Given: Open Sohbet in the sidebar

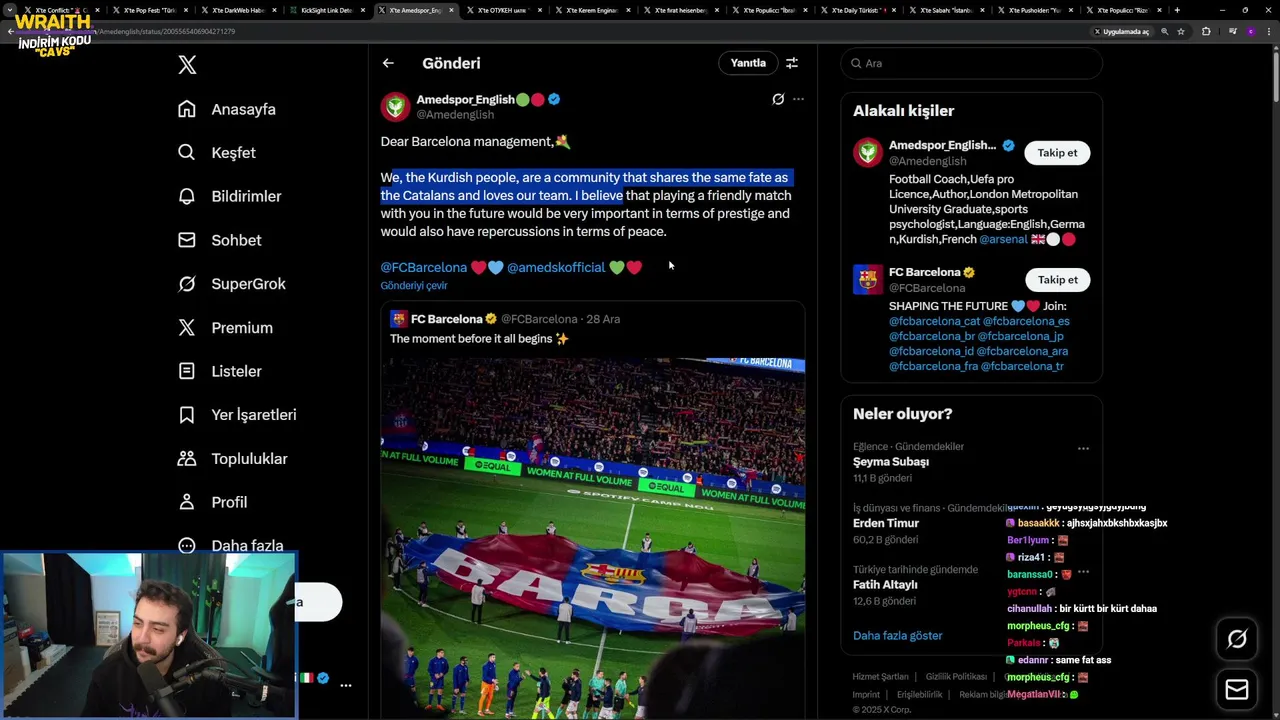Looking at the screenshot, I should pyautogui.click(x=220, y=240).
